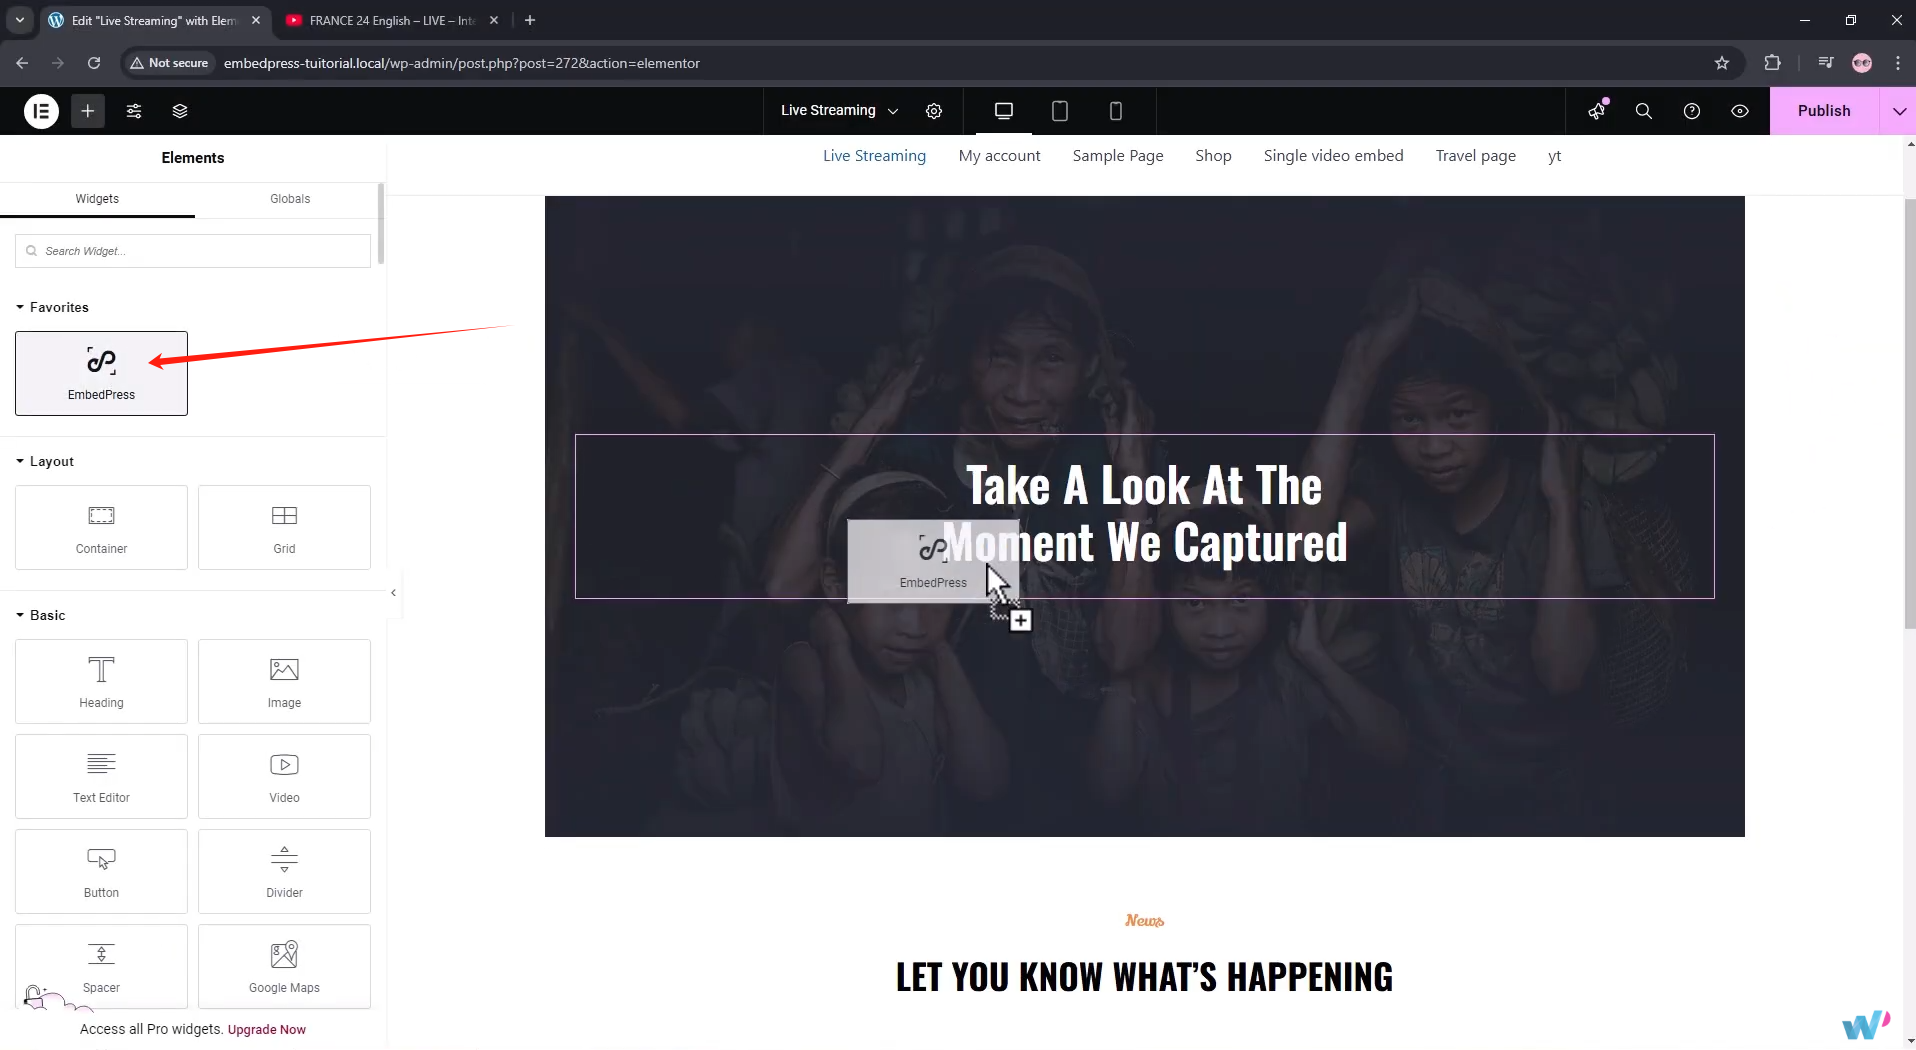Click the page vertical scrollbar thumb
Screen dimensions: 1916x1050
(1910, 414)
